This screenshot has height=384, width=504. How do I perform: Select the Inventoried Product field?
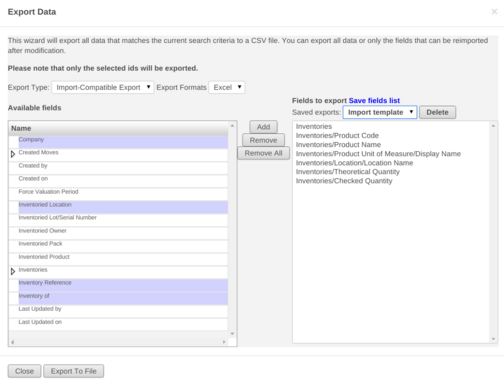coord(123,259)
